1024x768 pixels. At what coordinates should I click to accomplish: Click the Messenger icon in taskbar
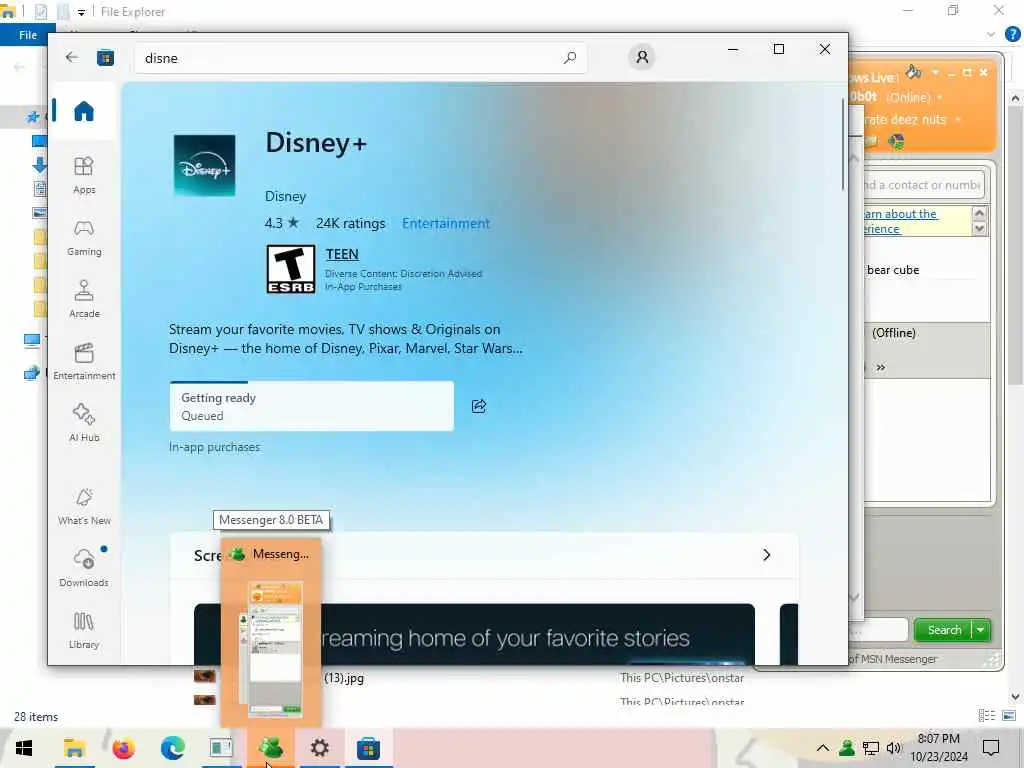(270, 748)
